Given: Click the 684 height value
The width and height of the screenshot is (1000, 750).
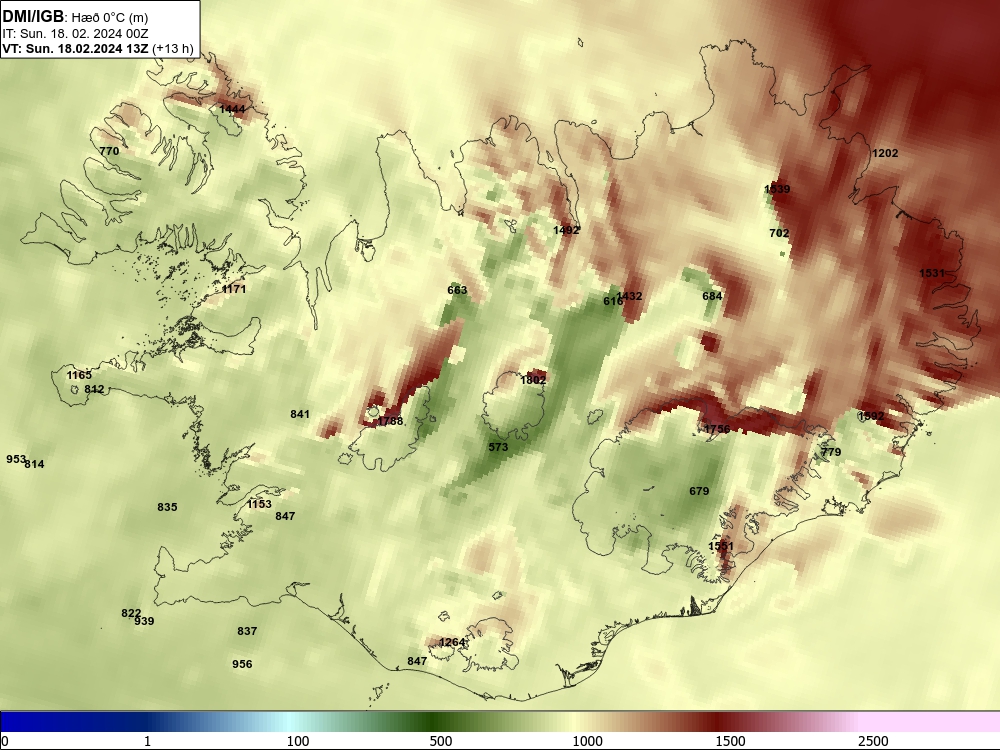Looking at the screenshot, I should click(x=712, y=296).
